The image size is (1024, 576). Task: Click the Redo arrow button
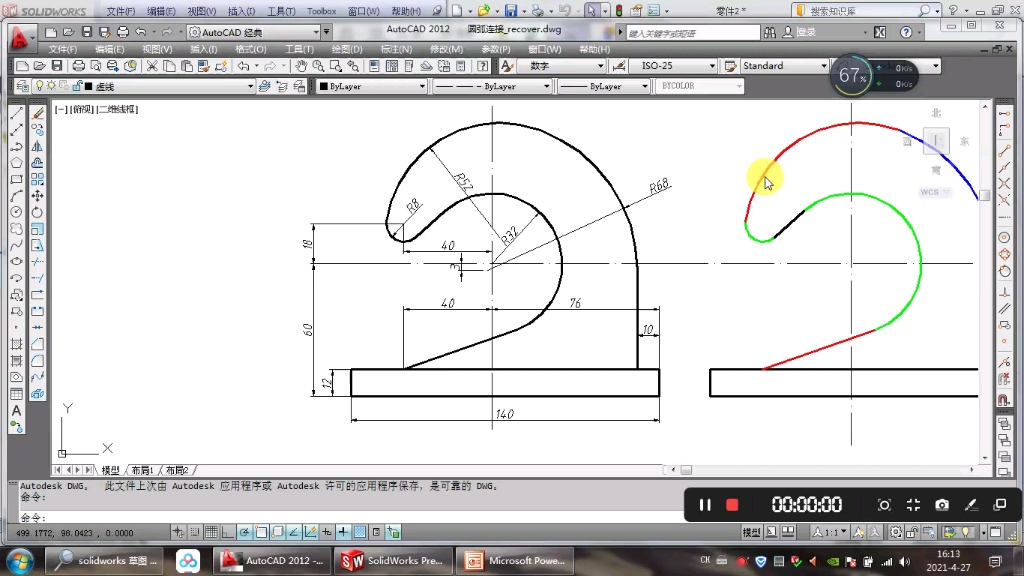pyautogui.click(x=269, y=64)
